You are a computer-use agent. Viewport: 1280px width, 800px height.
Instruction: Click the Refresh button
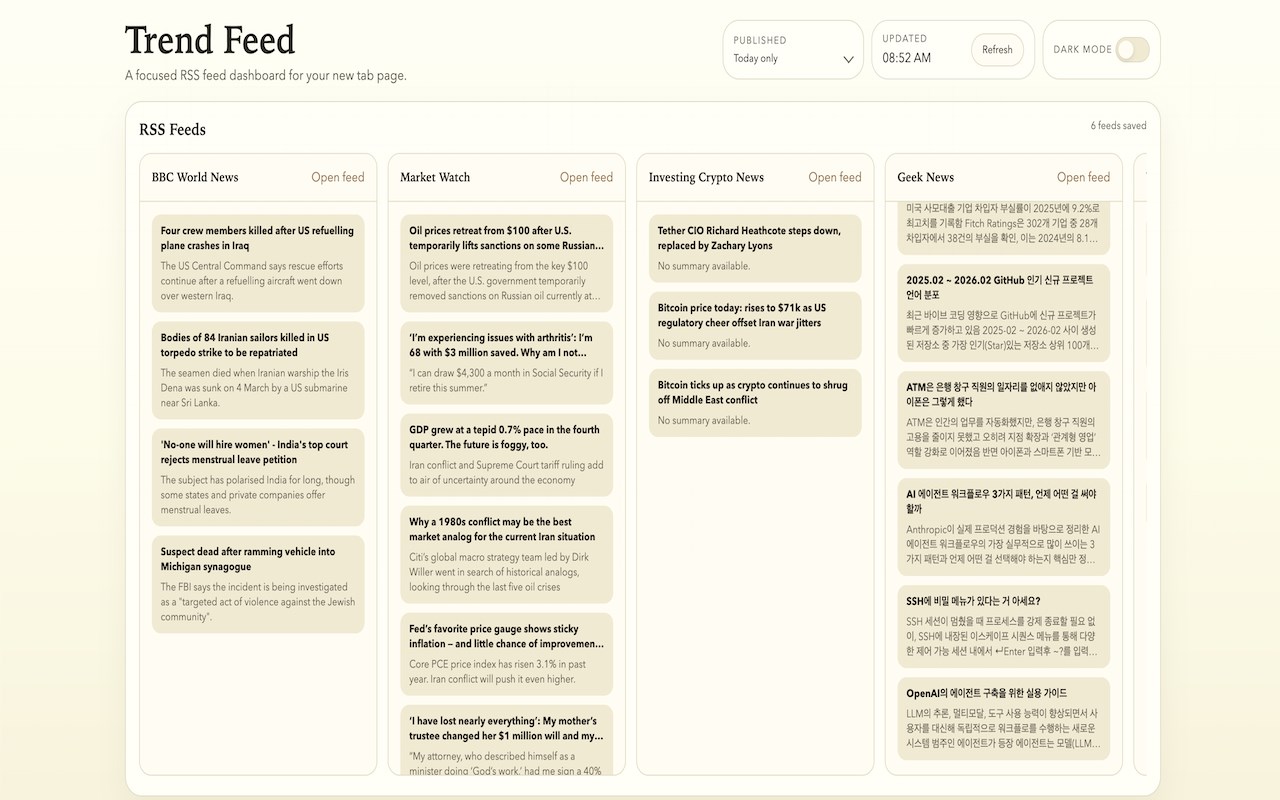[997, 50]
